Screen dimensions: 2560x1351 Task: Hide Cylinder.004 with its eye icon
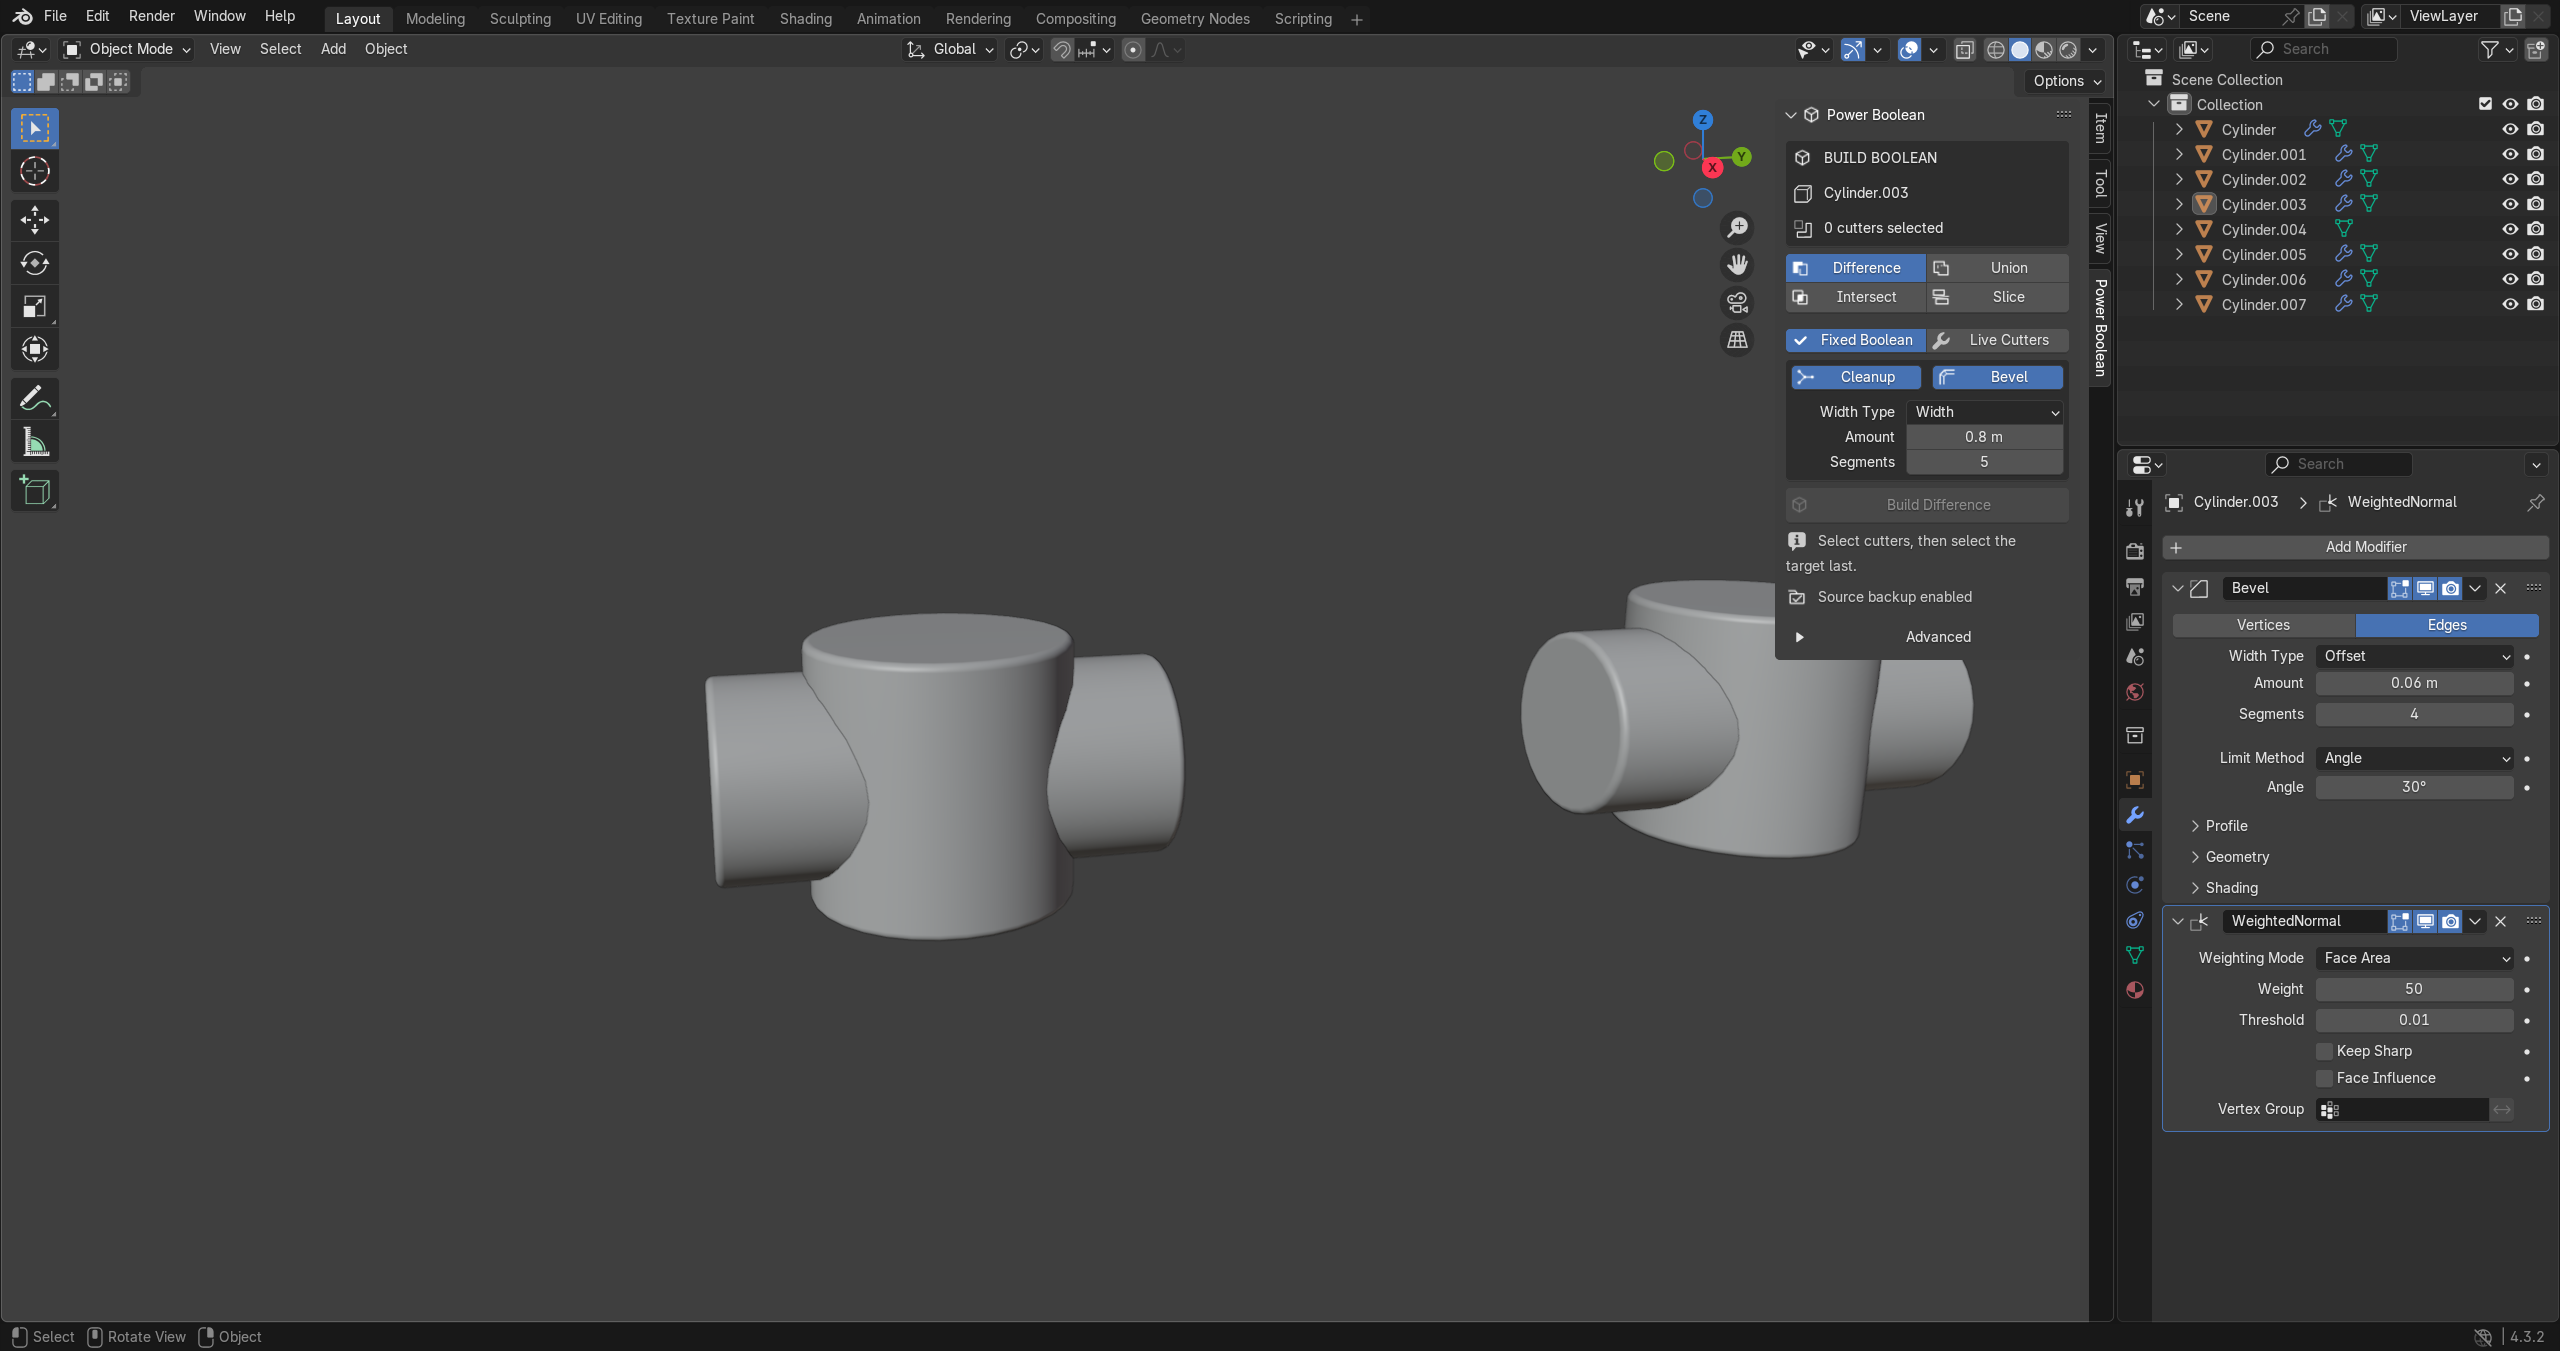point(2510,229)
